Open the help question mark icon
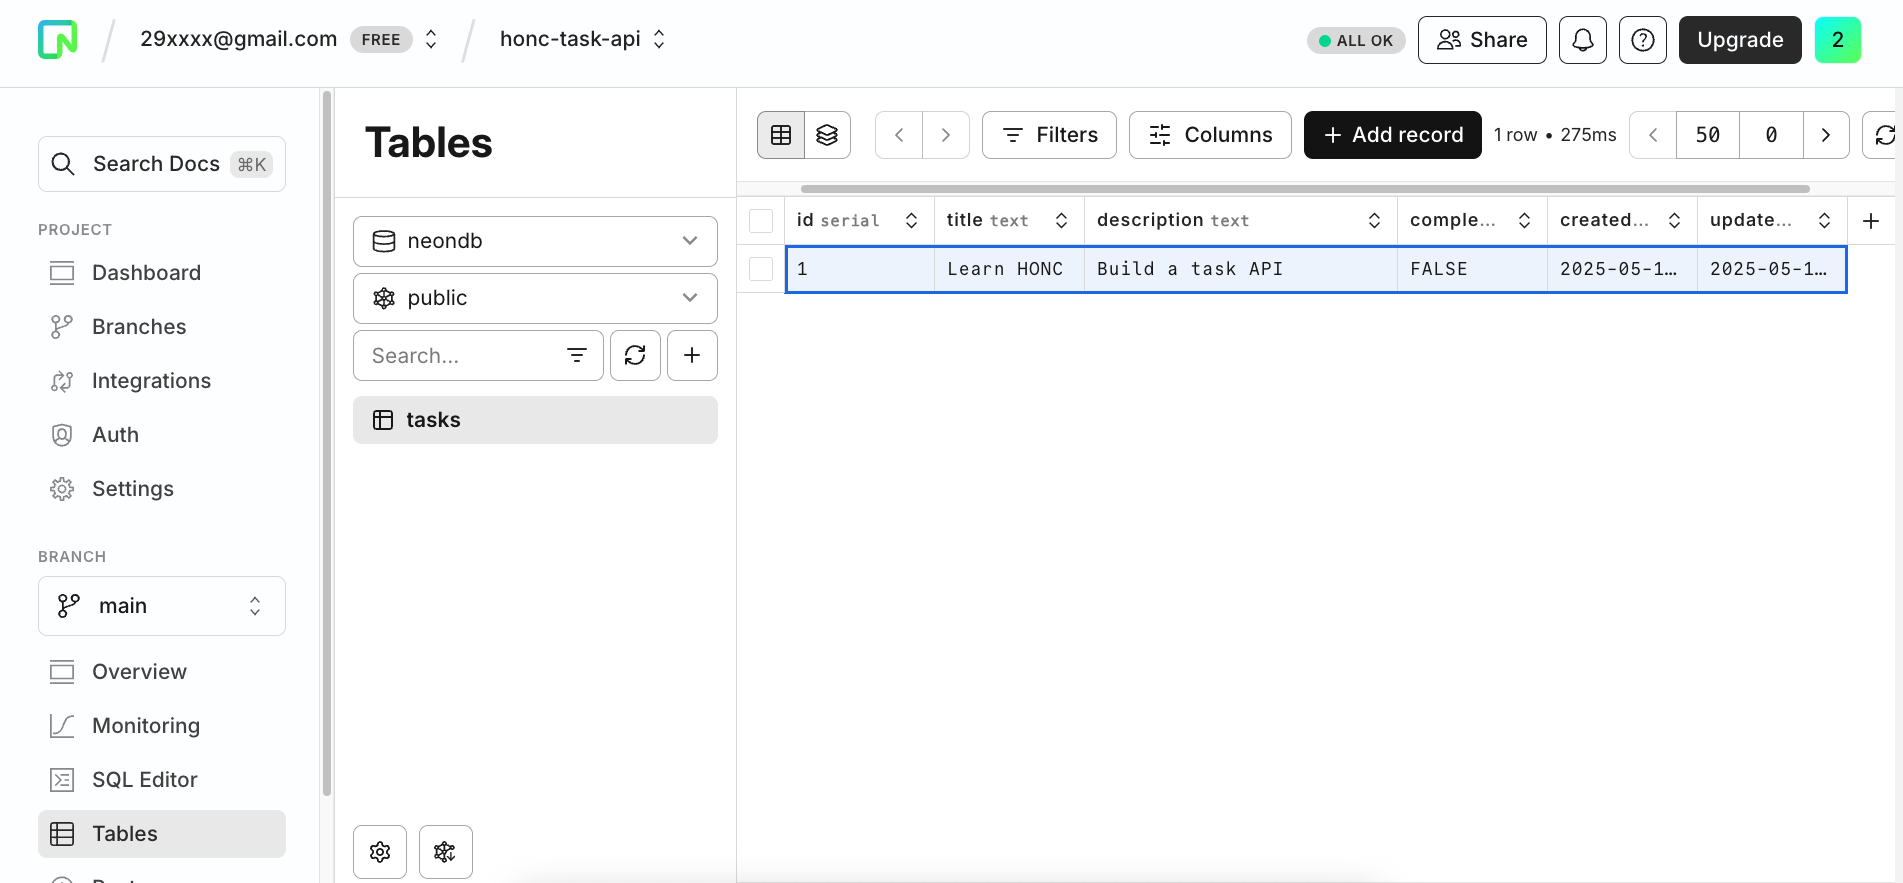The height and width of the screenshot is (883, 1903). pyautogui.click(x=1642, y=40)
